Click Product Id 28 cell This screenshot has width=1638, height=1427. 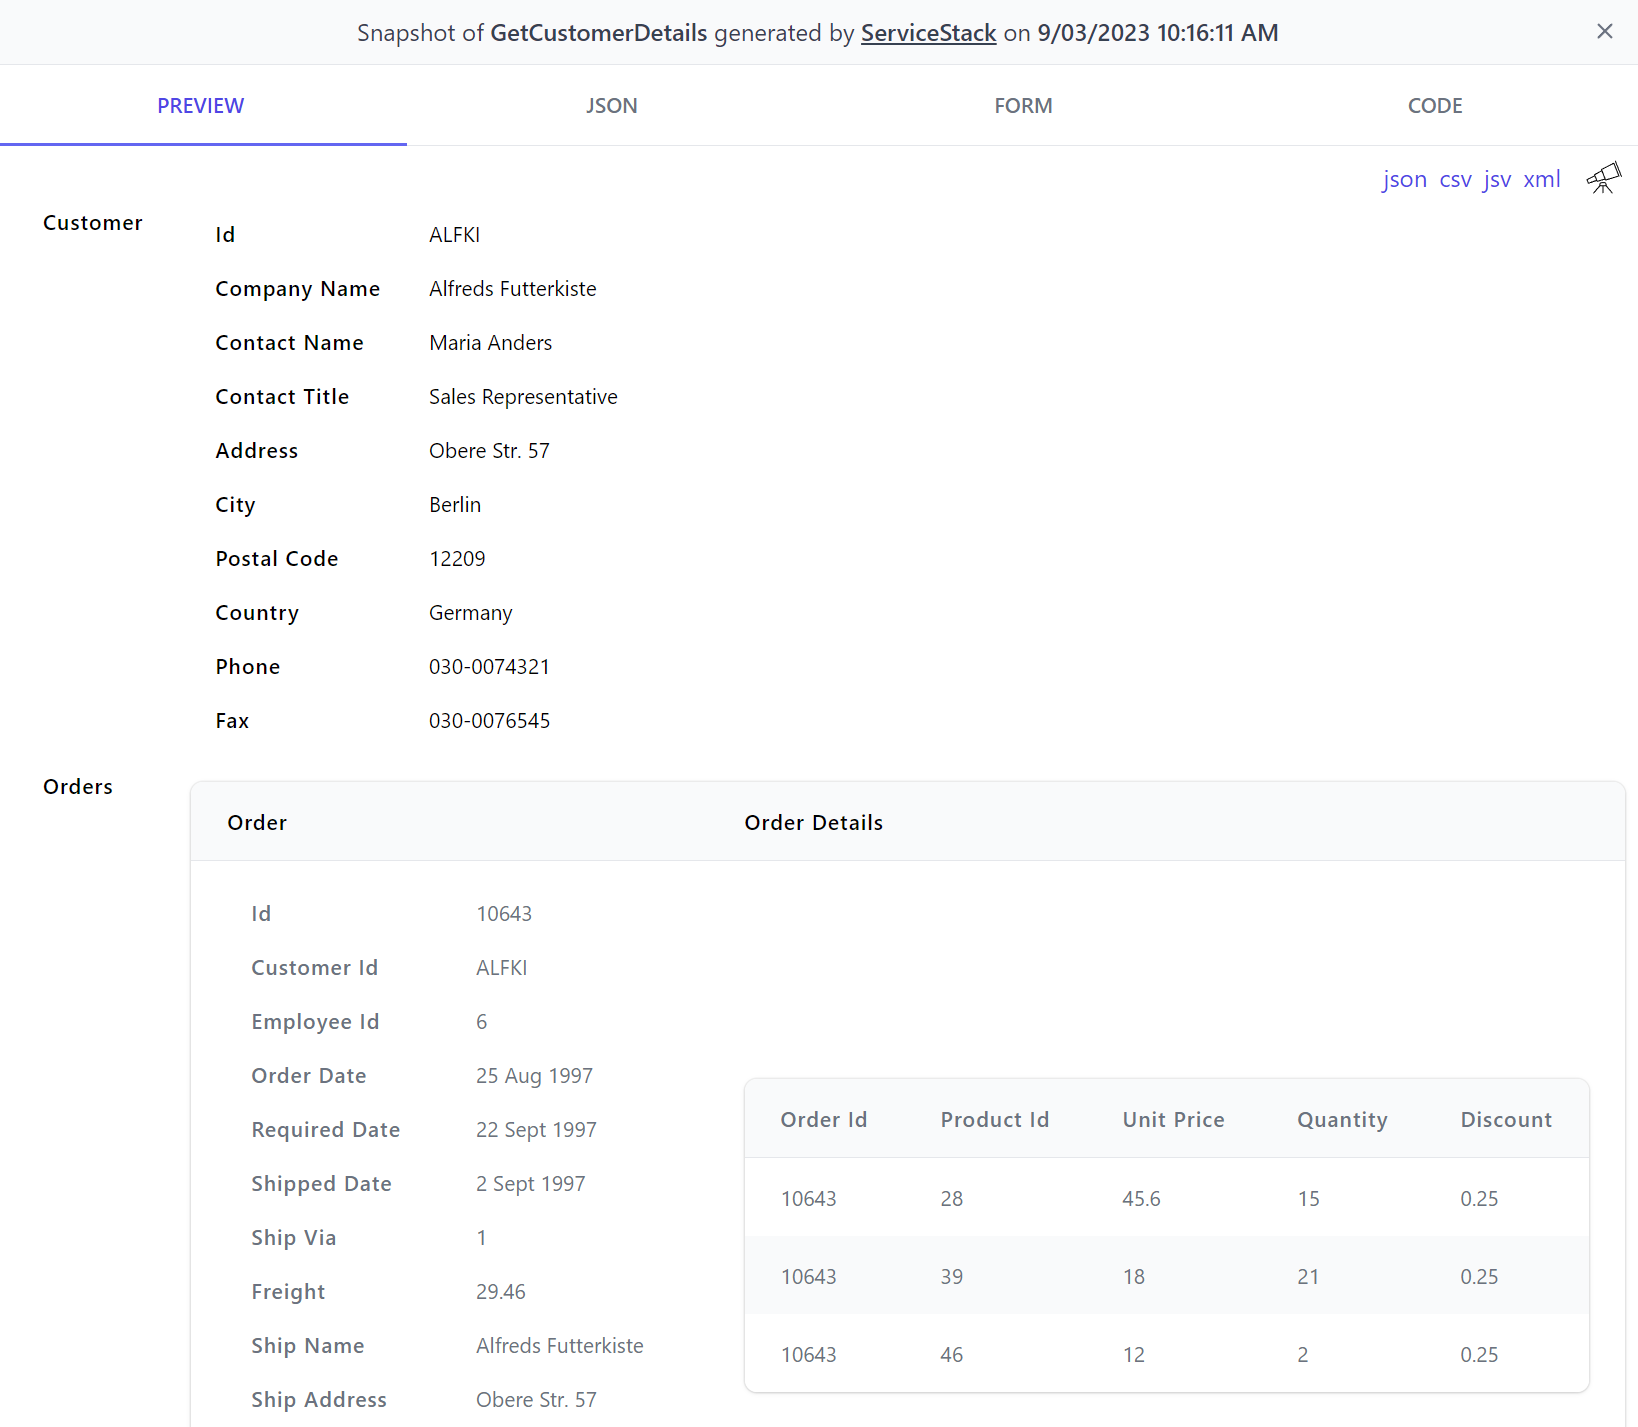coord(952,1199)
